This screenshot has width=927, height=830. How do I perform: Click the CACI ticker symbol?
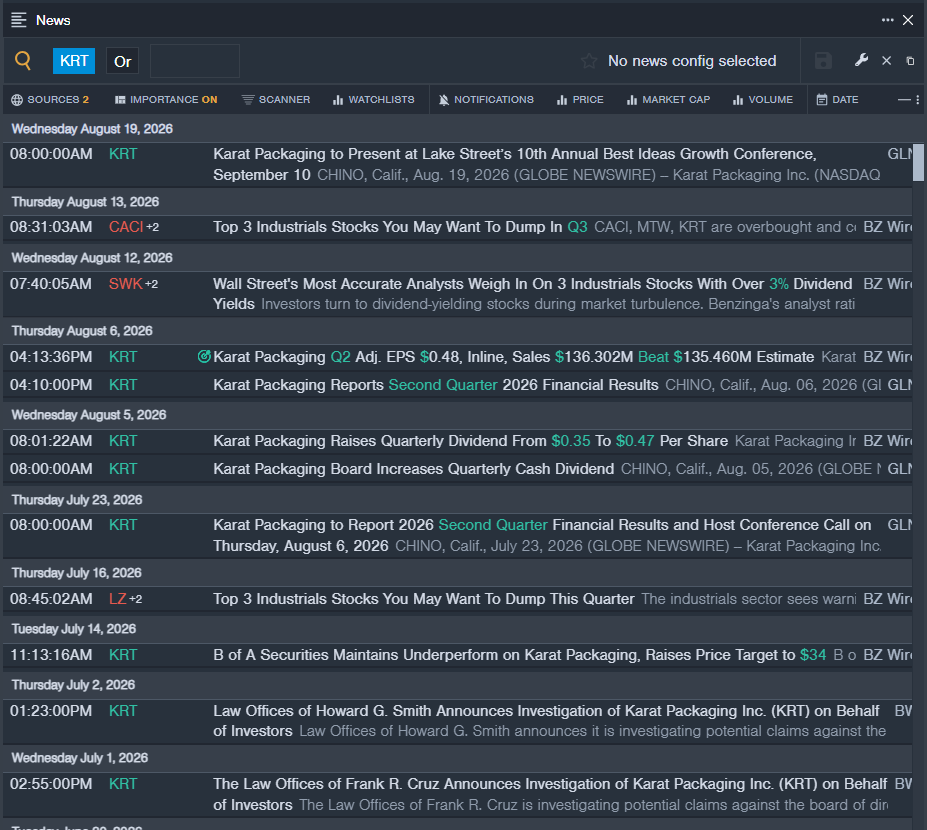pyautogui.click(x=126, y=227)
